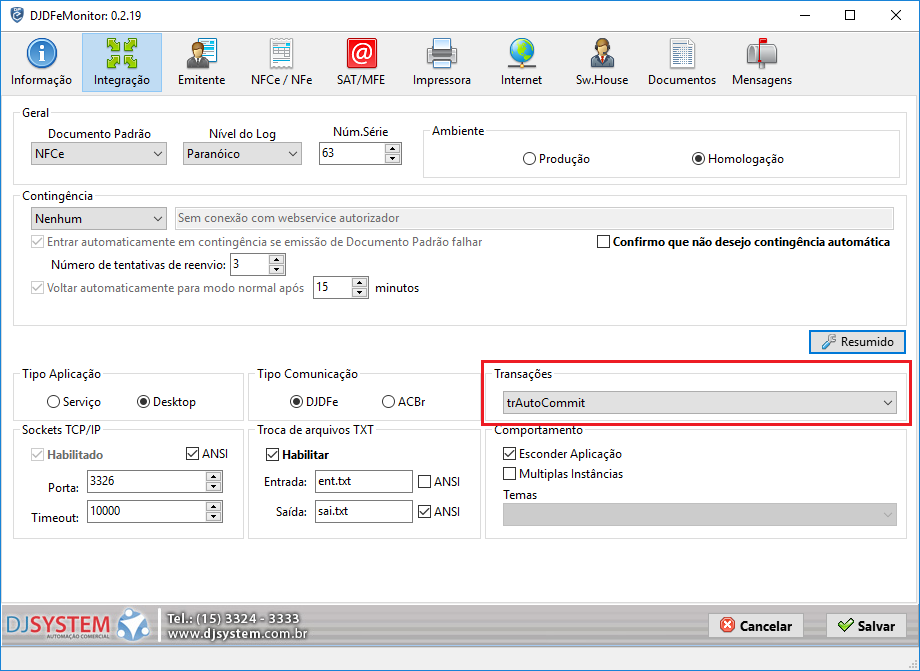Screen dimensions: 920x671
Task: Decrease Núm.Série spinner value
Action: (x=393, y=158)
